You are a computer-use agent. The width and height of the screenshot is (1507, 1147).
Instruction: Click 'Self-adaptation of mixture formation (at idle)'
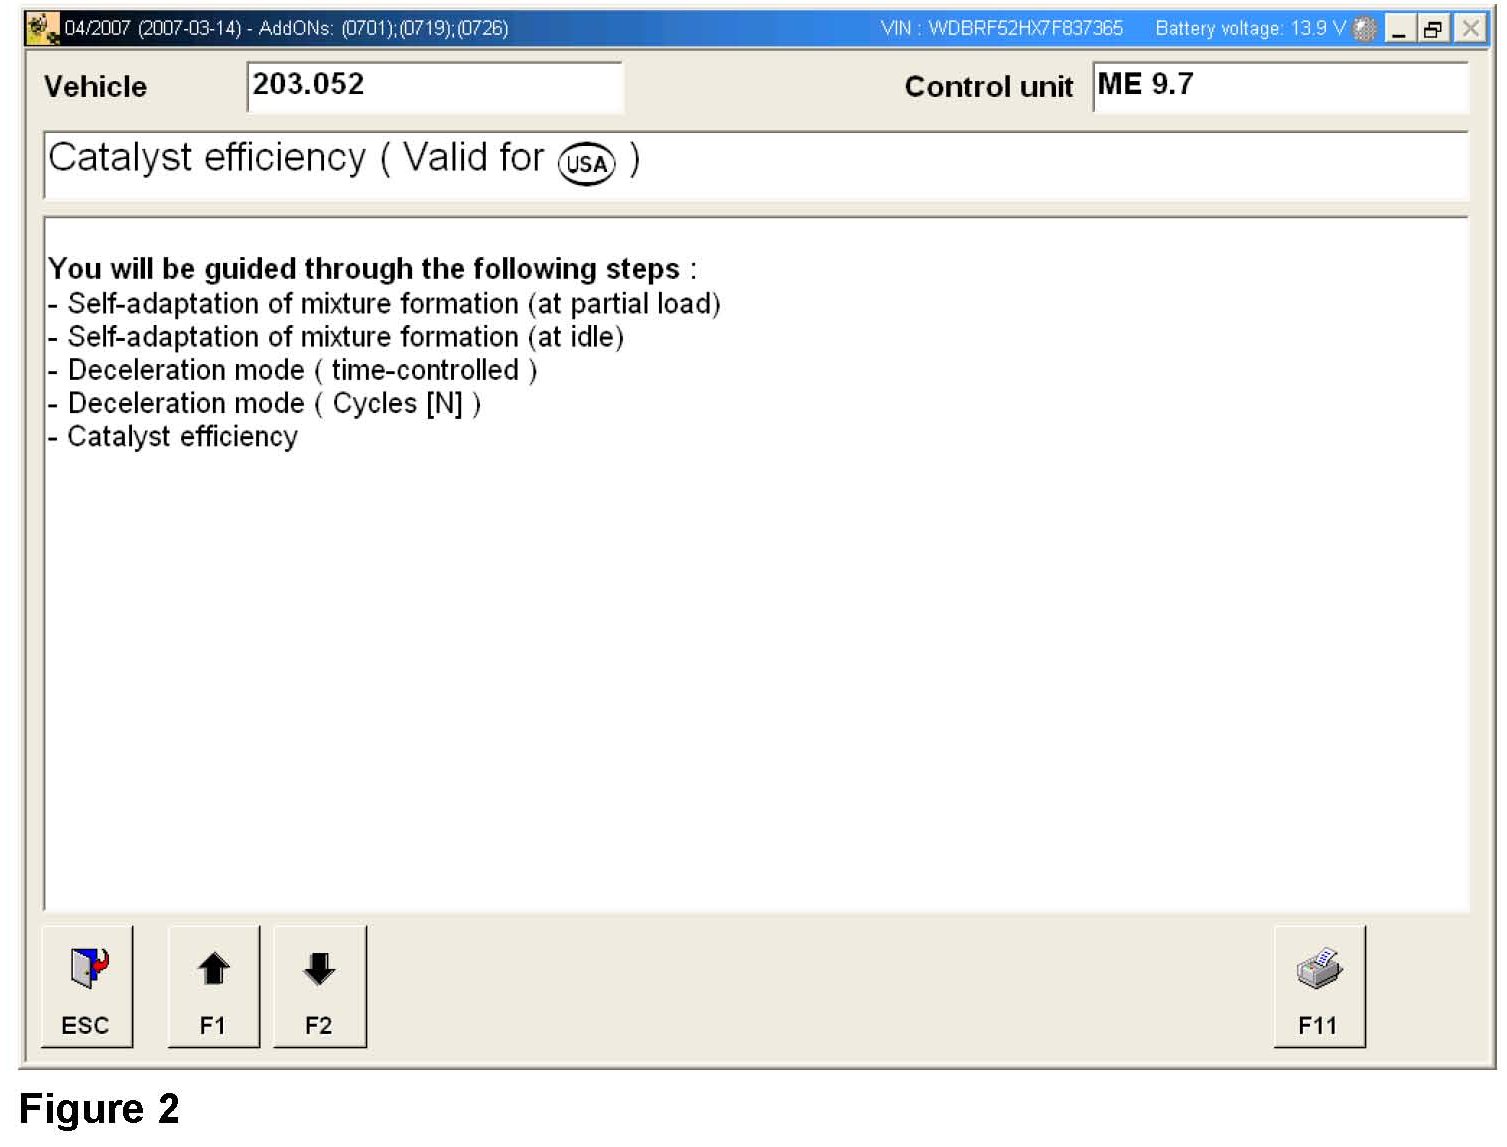point(345,337)
